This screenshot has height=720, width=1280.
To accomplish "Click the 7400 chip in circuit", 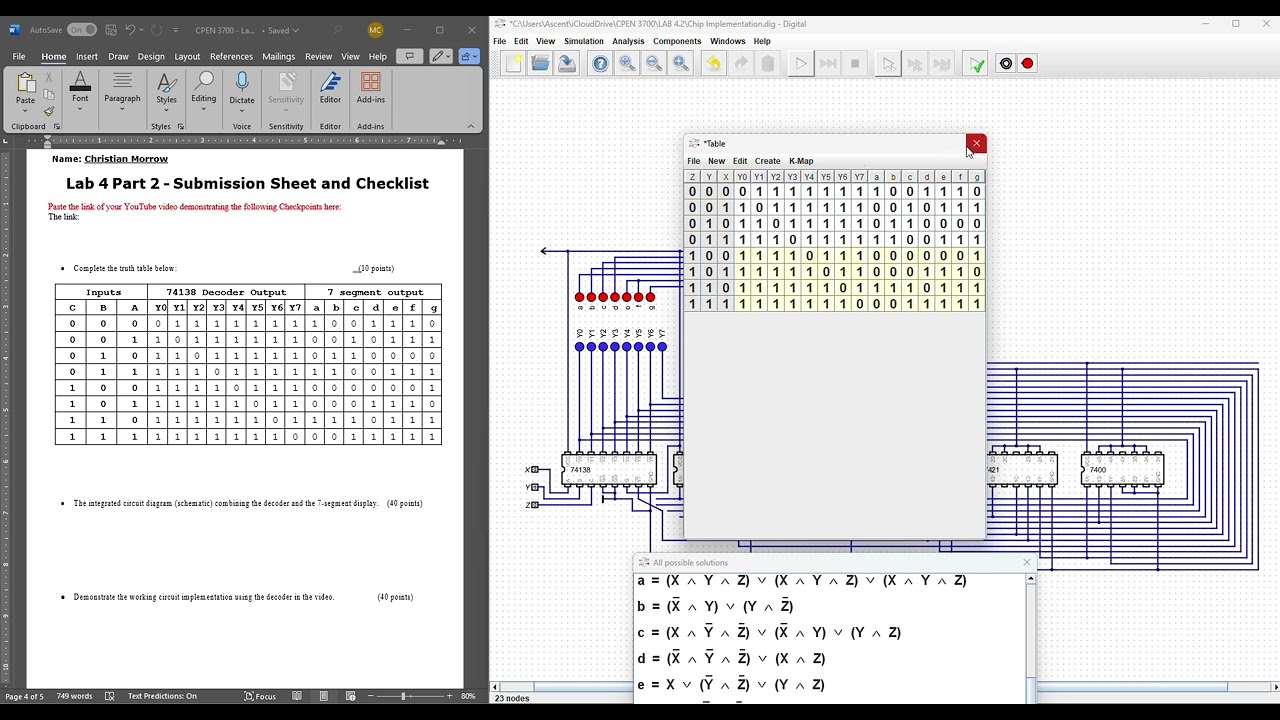I will pos(1122,470).
